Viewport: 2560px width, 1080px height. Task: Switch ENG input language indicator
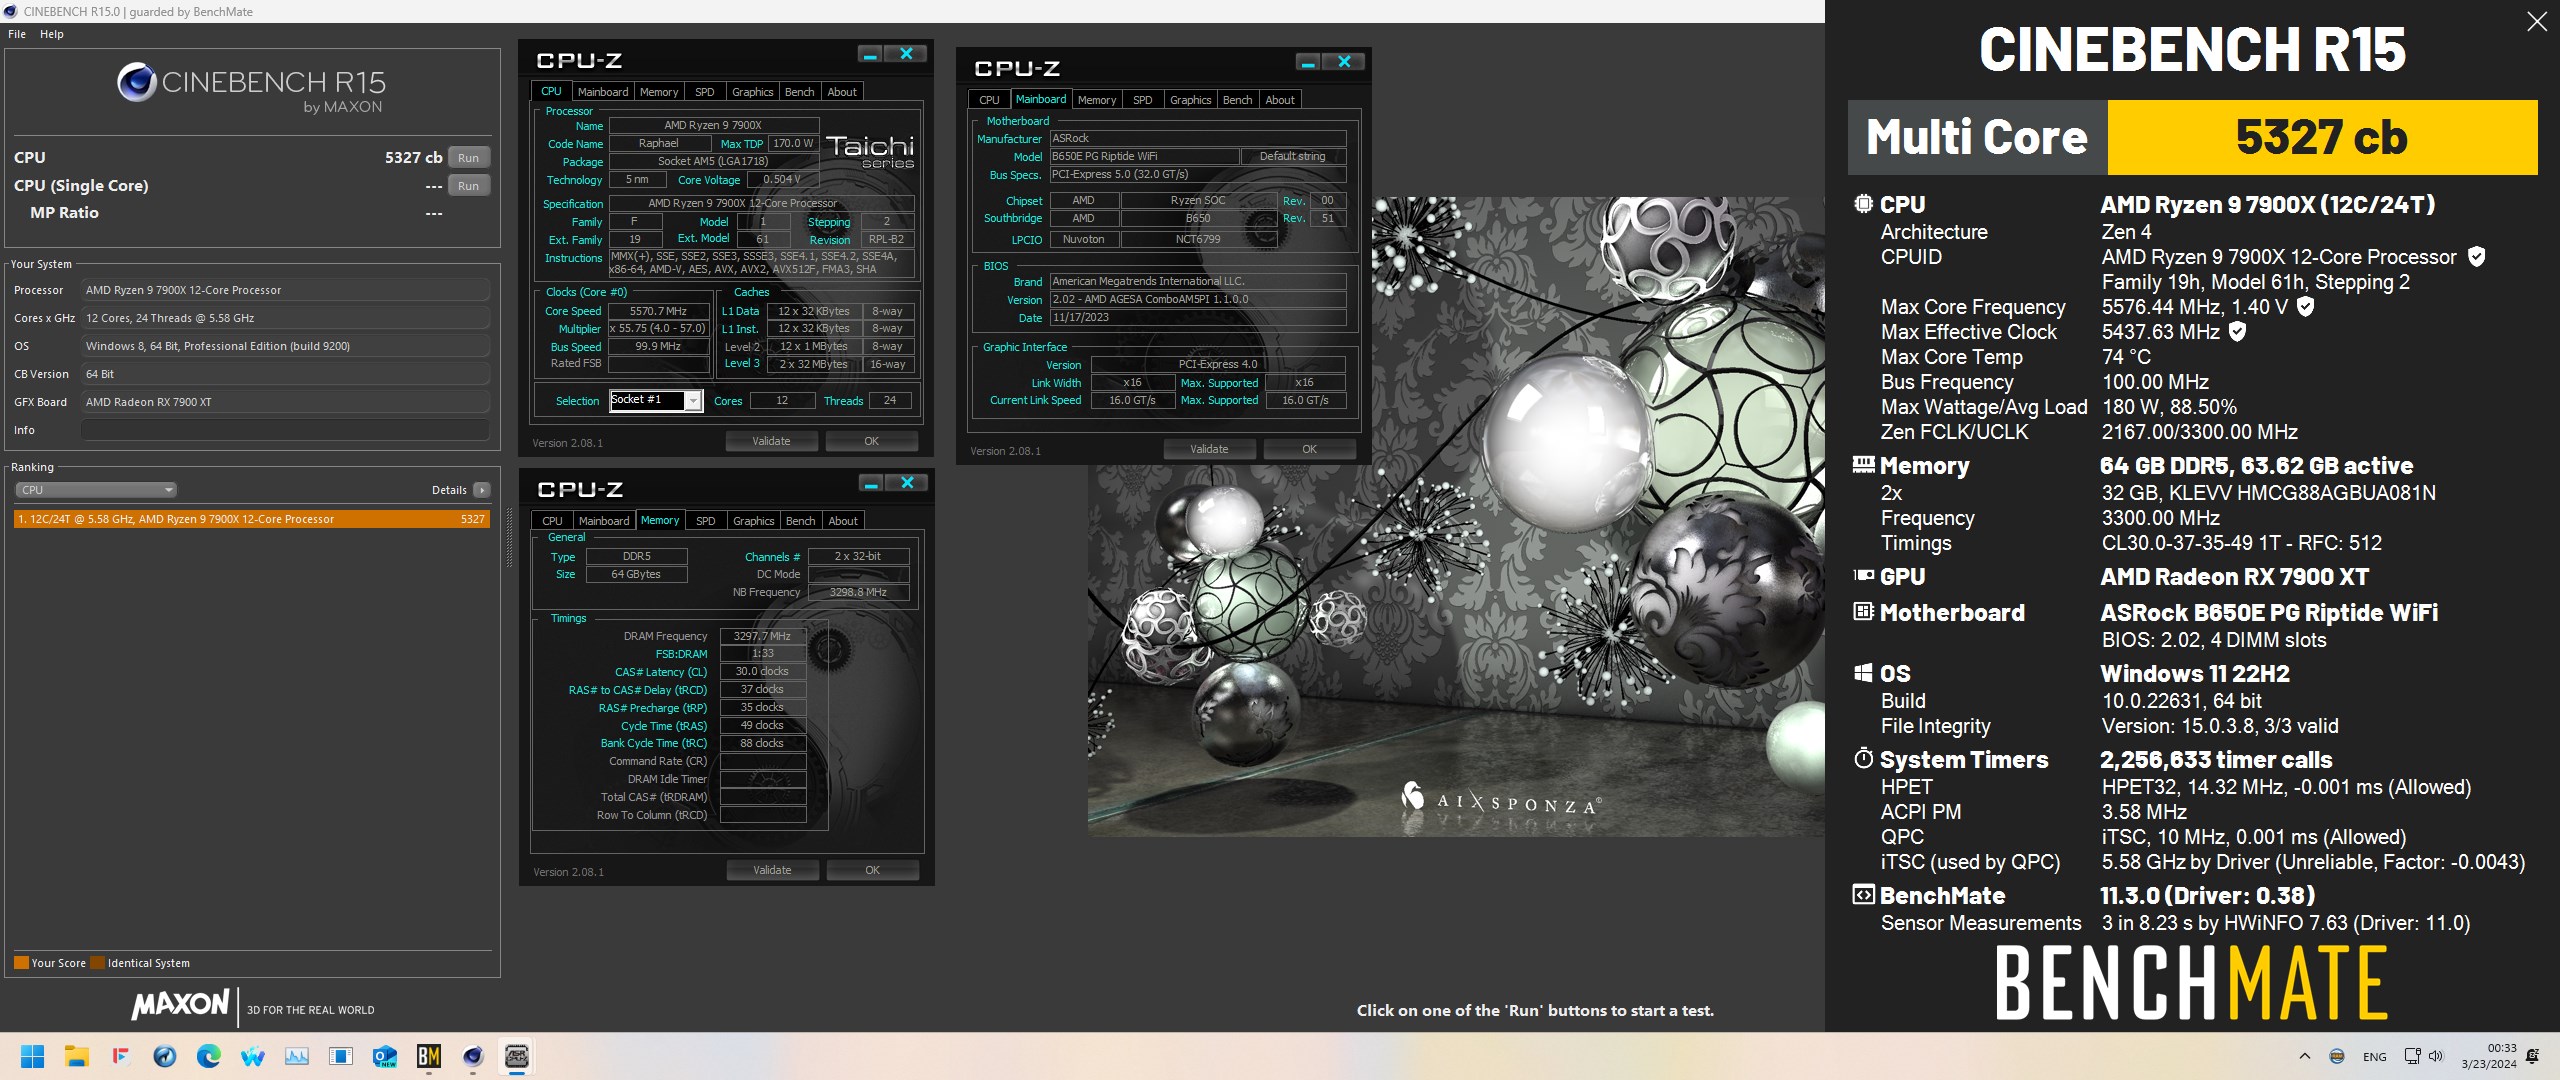coord(2374,1056)
